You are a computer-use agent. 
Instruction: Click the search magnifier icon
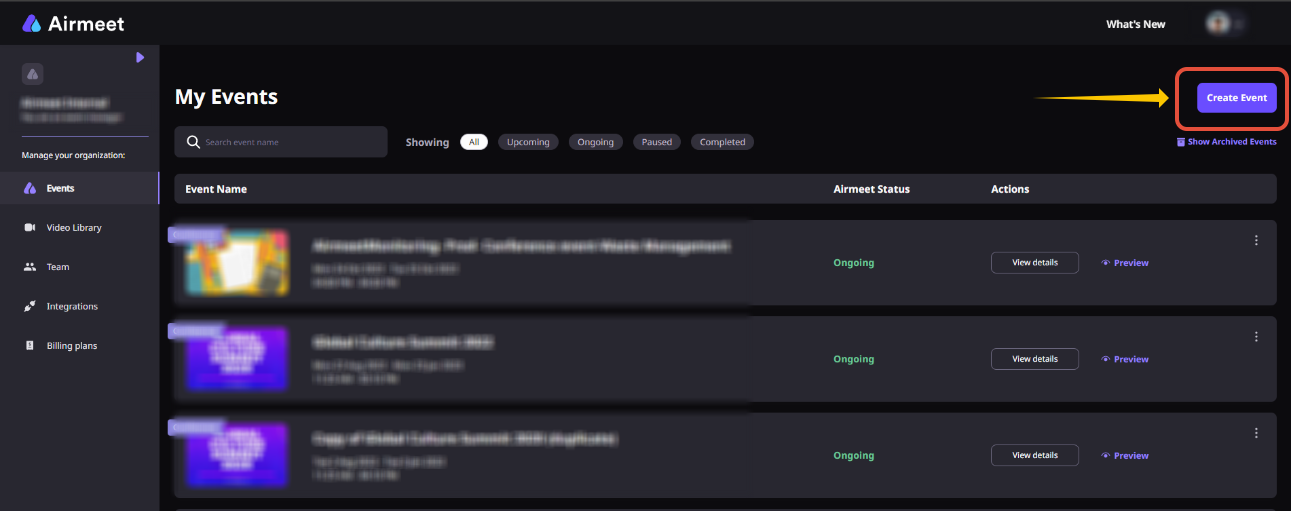tap(193, 142)
